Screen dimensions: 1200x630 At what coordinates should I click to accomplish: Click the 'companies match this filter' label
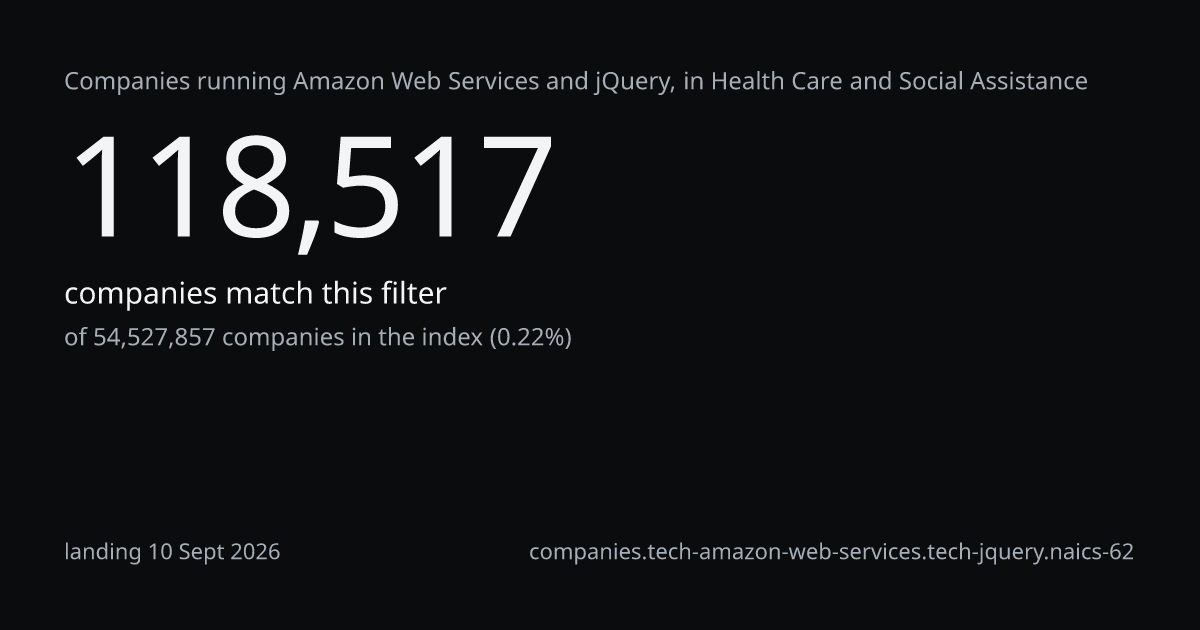(255, 294)
